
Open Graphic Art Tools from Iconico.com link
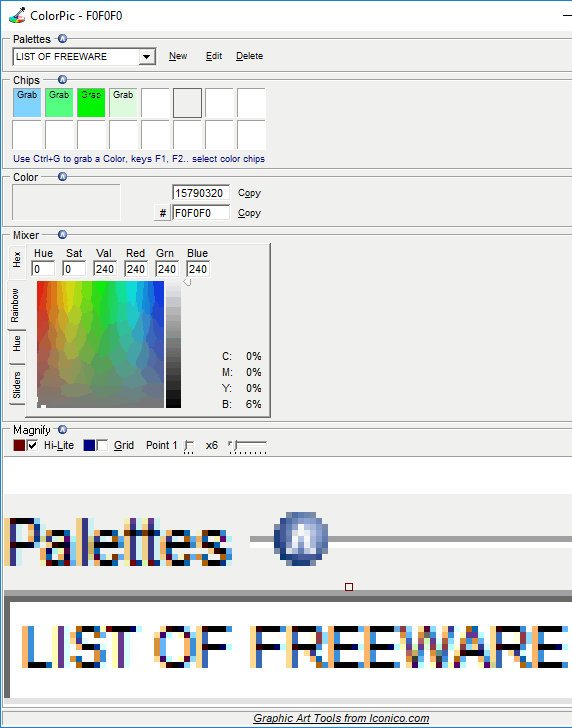[x=341, y=718]
